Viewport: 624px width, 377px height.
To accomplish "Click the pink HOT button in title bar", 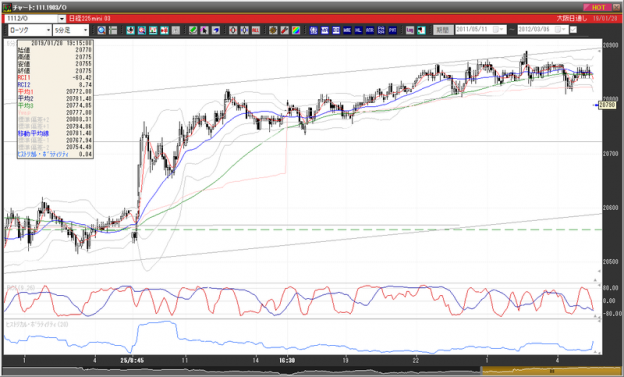I will tap(597, 7).
